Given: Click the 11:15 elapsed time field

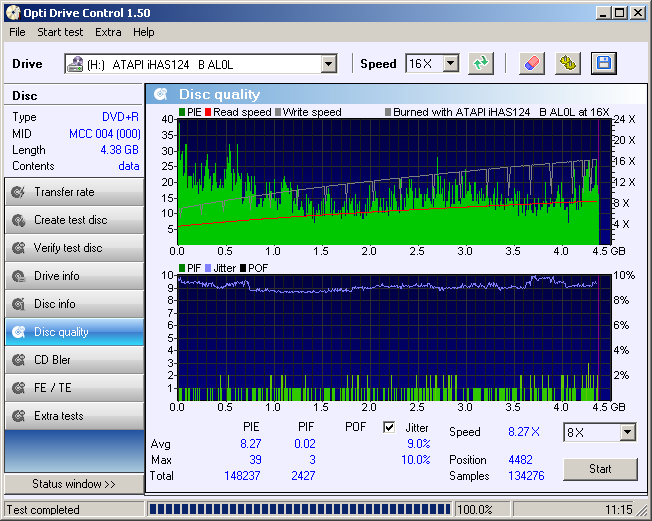Looking at the screenshot, I should point(618,510).
